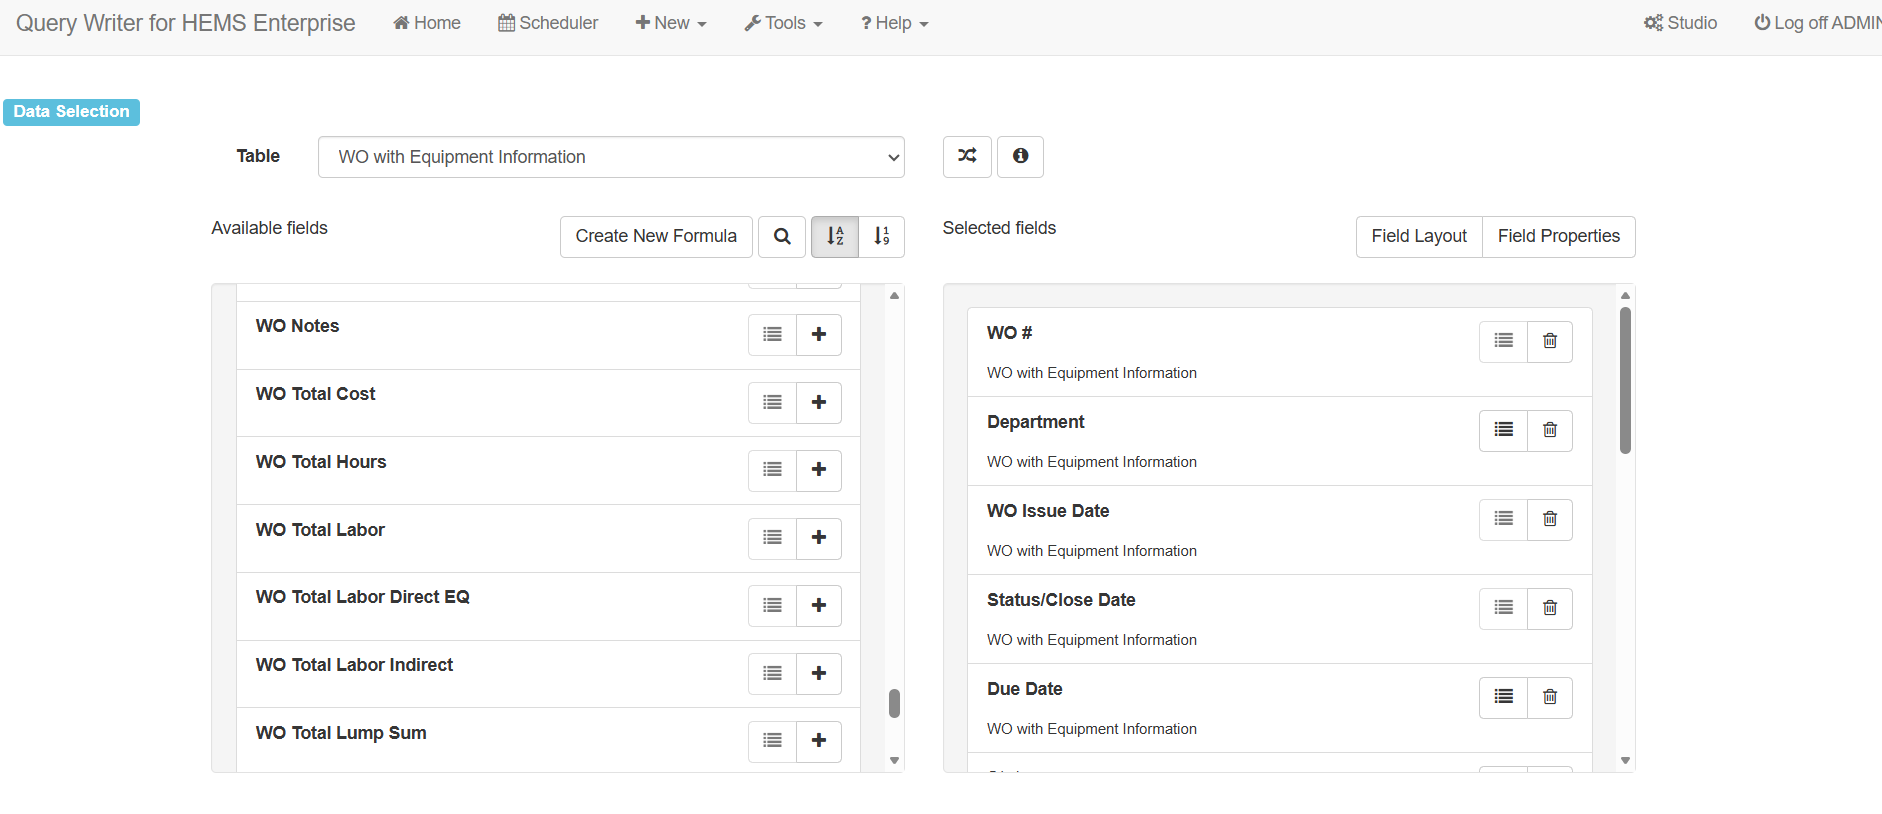
Task: Log off the ADMIN user
Action: pyautogui.click(x=1818, y=23)
